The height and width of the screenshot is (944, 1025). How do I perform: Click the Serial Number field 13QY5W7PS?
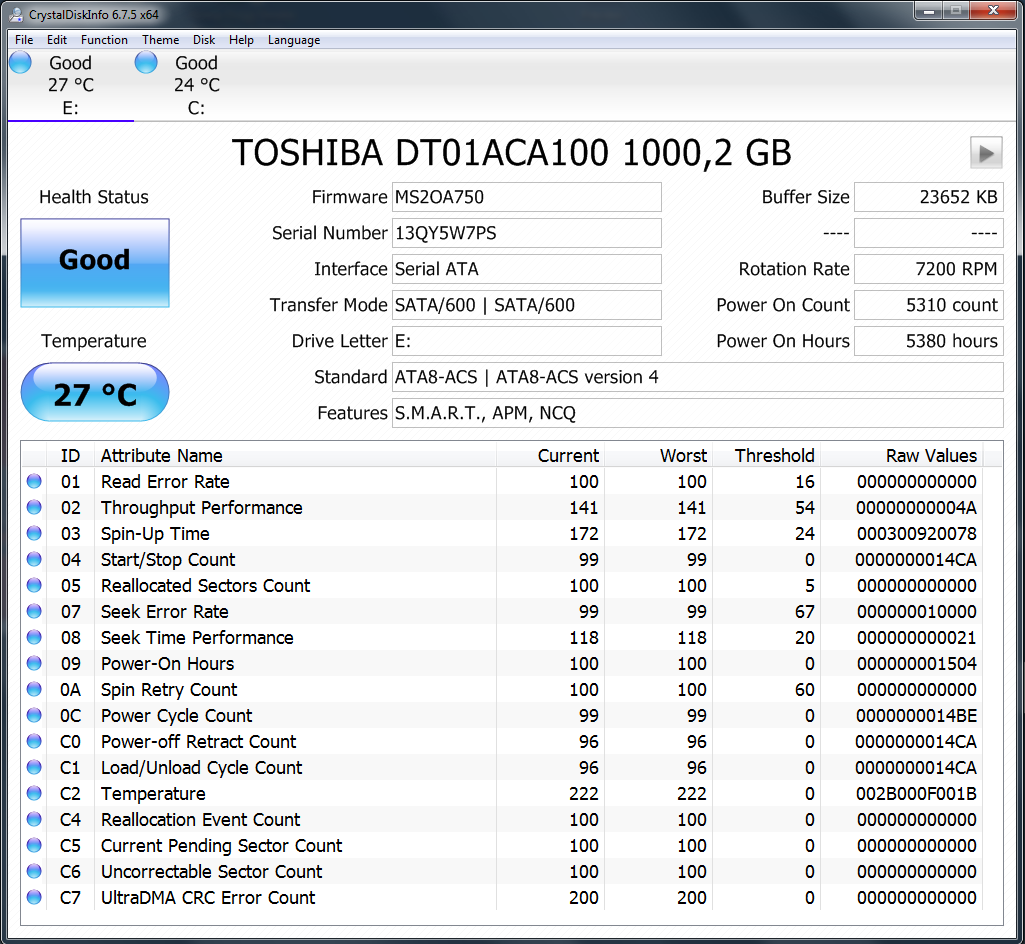click(526, 233)
